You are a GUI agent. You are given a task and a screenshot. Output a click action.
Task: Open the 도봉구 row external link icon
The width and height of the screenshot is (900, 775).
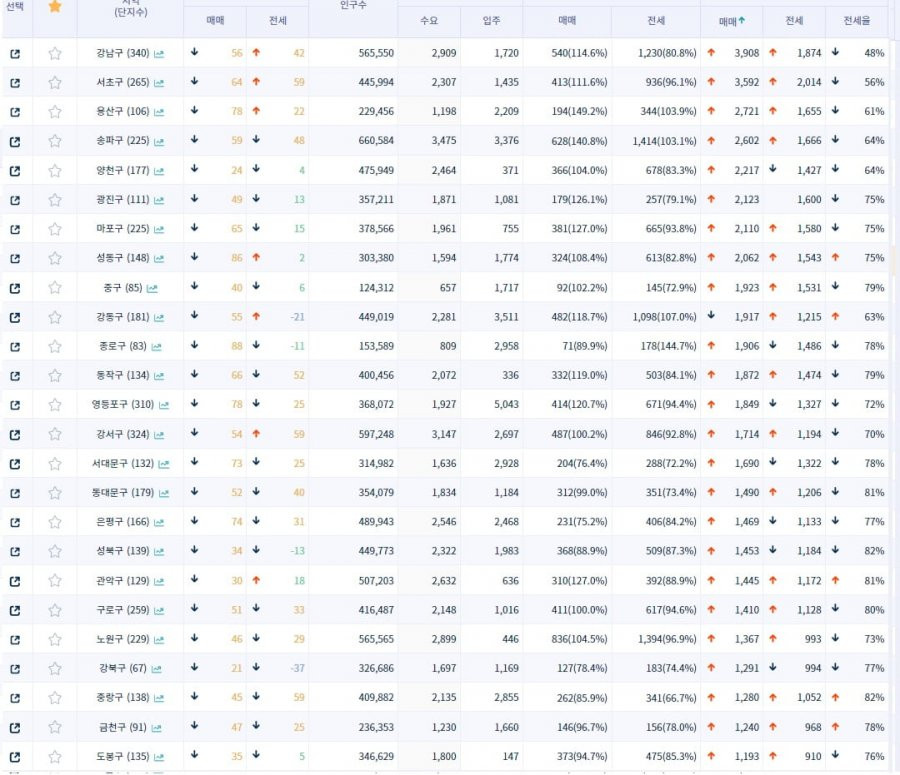tap(15, 757)
